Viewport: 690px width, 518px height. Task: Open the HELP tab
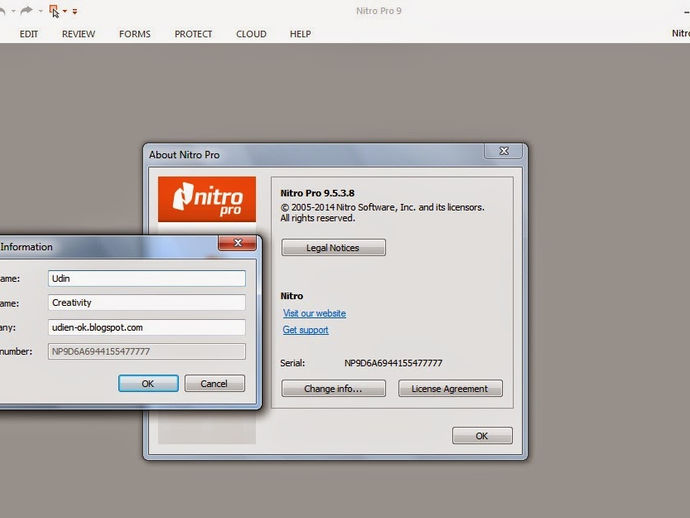(x=301, y=34)
